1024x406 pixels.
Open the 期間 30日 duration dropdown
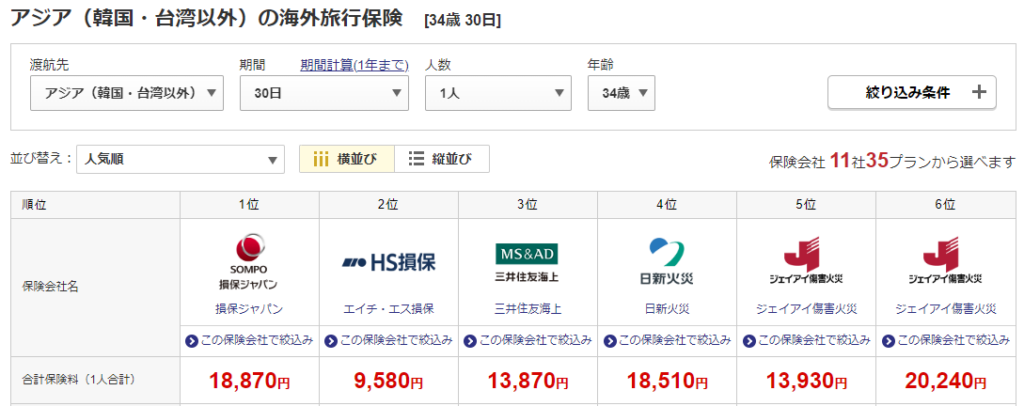point(324,93)
